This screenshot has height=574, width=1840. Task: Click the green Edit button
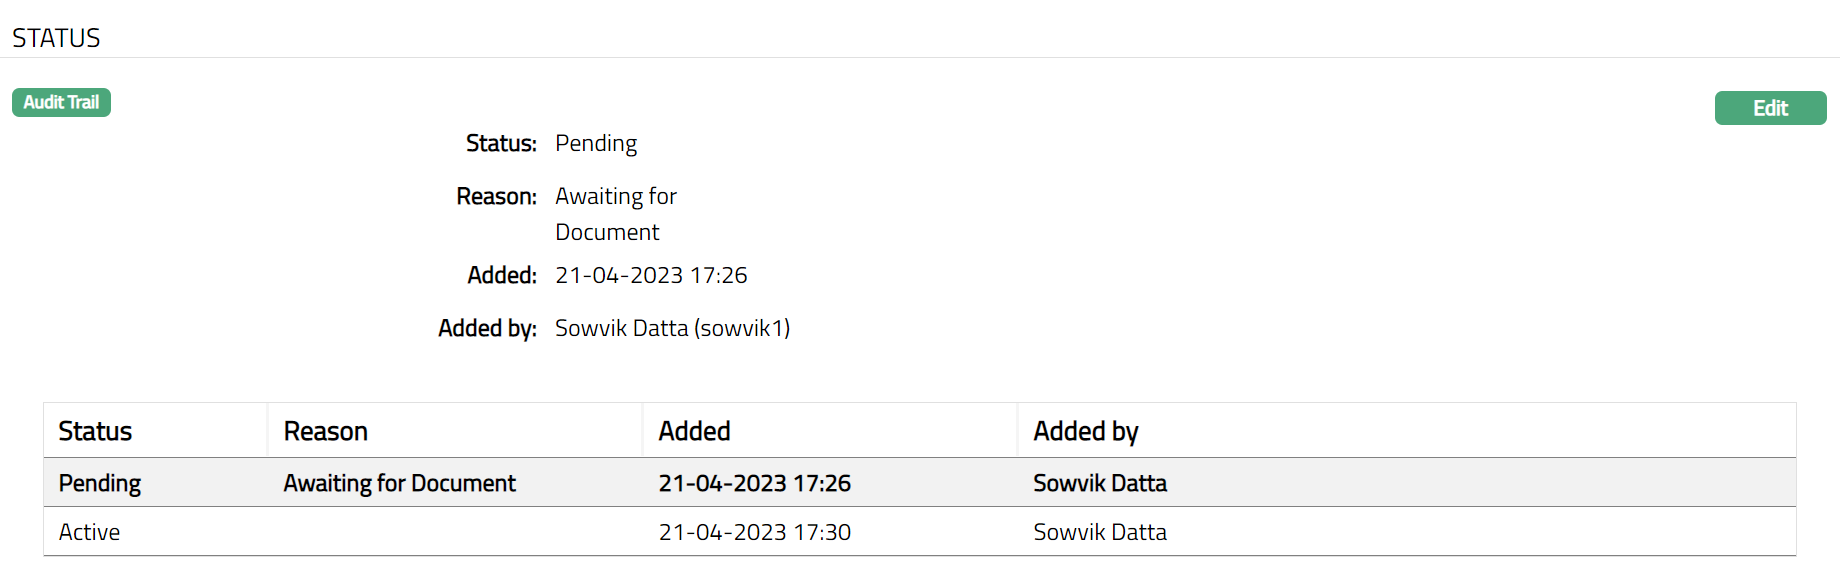(x=1769, y=108)
